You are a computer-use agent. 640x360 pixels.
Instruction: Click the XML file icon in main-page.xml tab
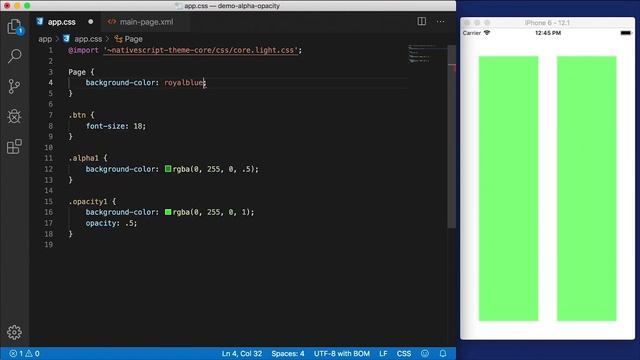click(111, 22)
